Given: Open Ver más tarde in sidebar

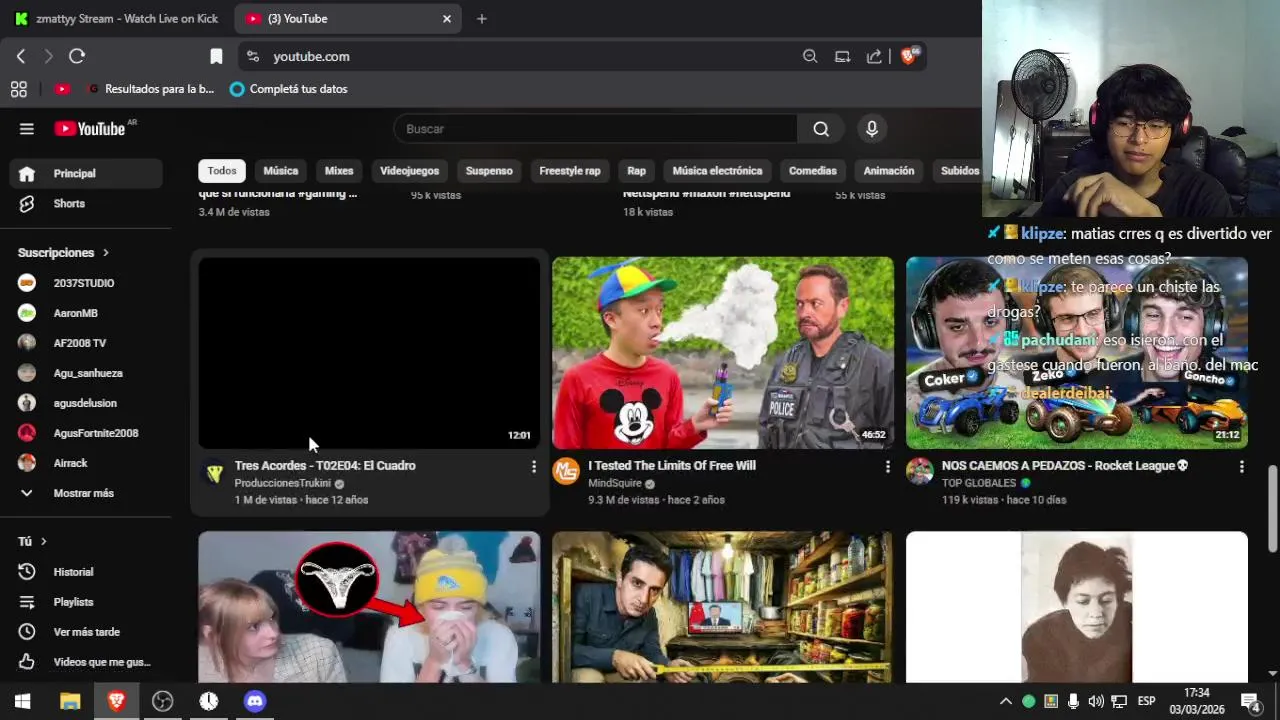Looking at the screenshot, I should [x=86, y=632].
